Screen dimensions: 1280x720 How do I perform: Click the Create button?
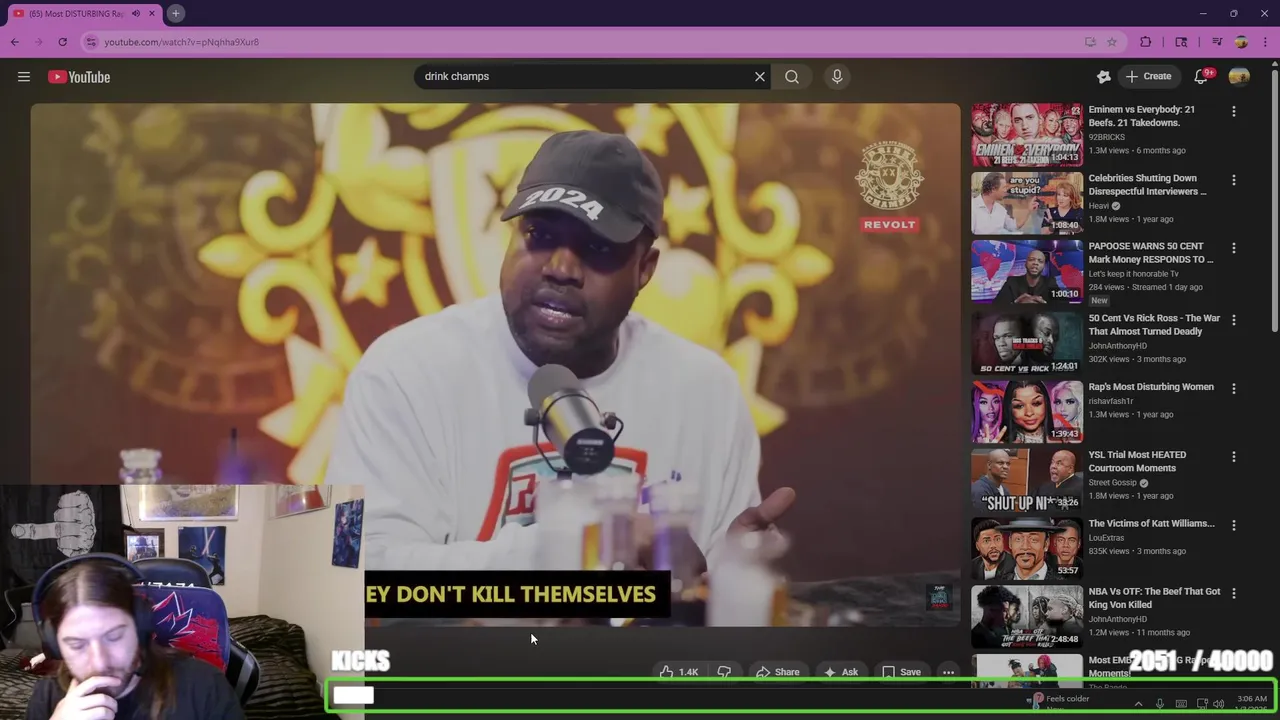tap(1148, 77)
